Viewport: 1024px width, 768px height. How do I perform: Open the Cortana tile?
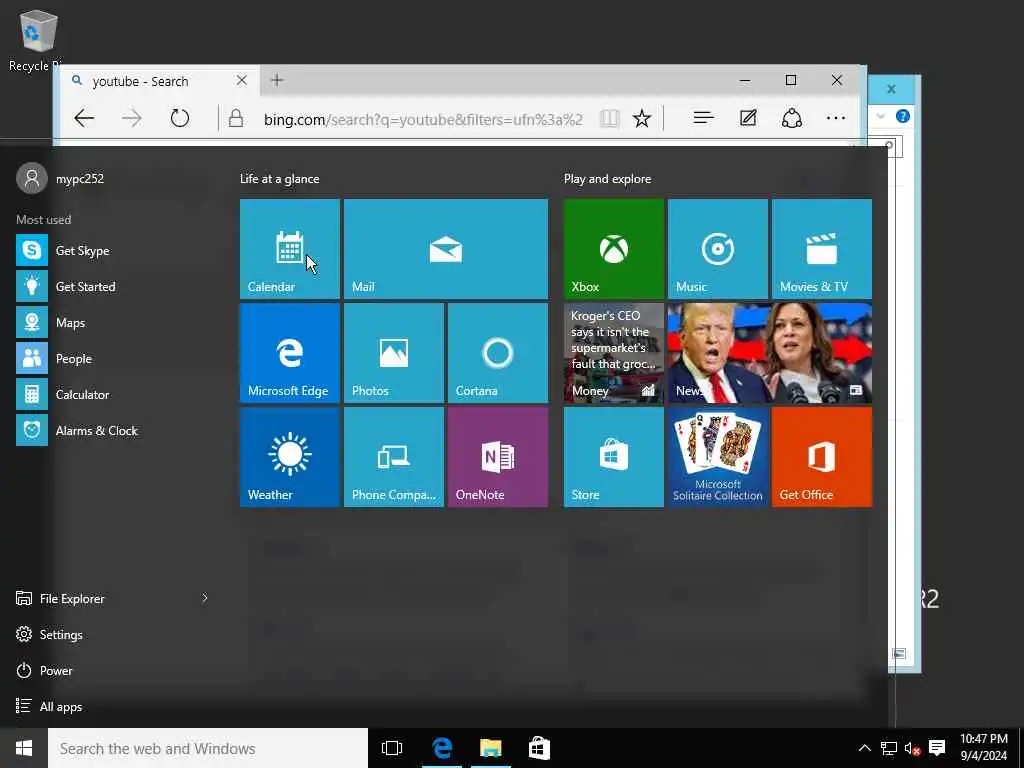(498, 353)
